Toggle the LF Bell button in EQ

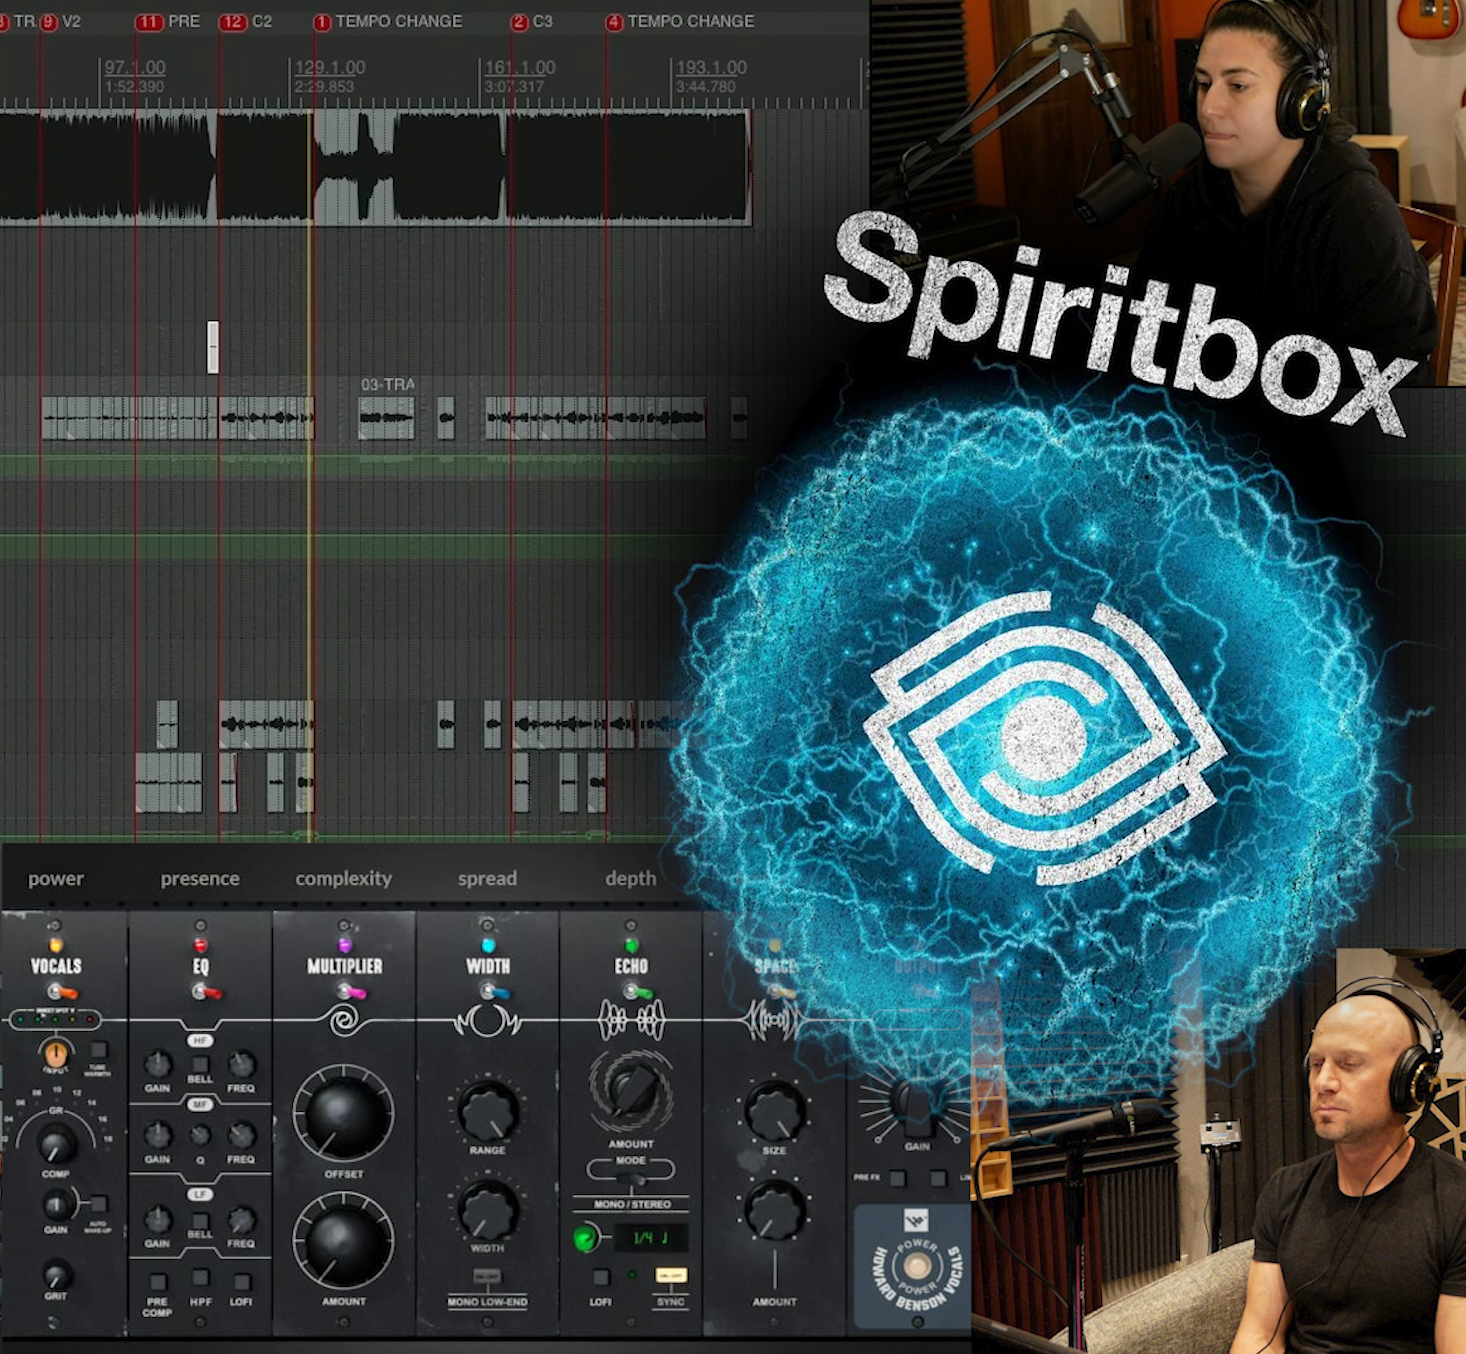[x=200, y=1221]
